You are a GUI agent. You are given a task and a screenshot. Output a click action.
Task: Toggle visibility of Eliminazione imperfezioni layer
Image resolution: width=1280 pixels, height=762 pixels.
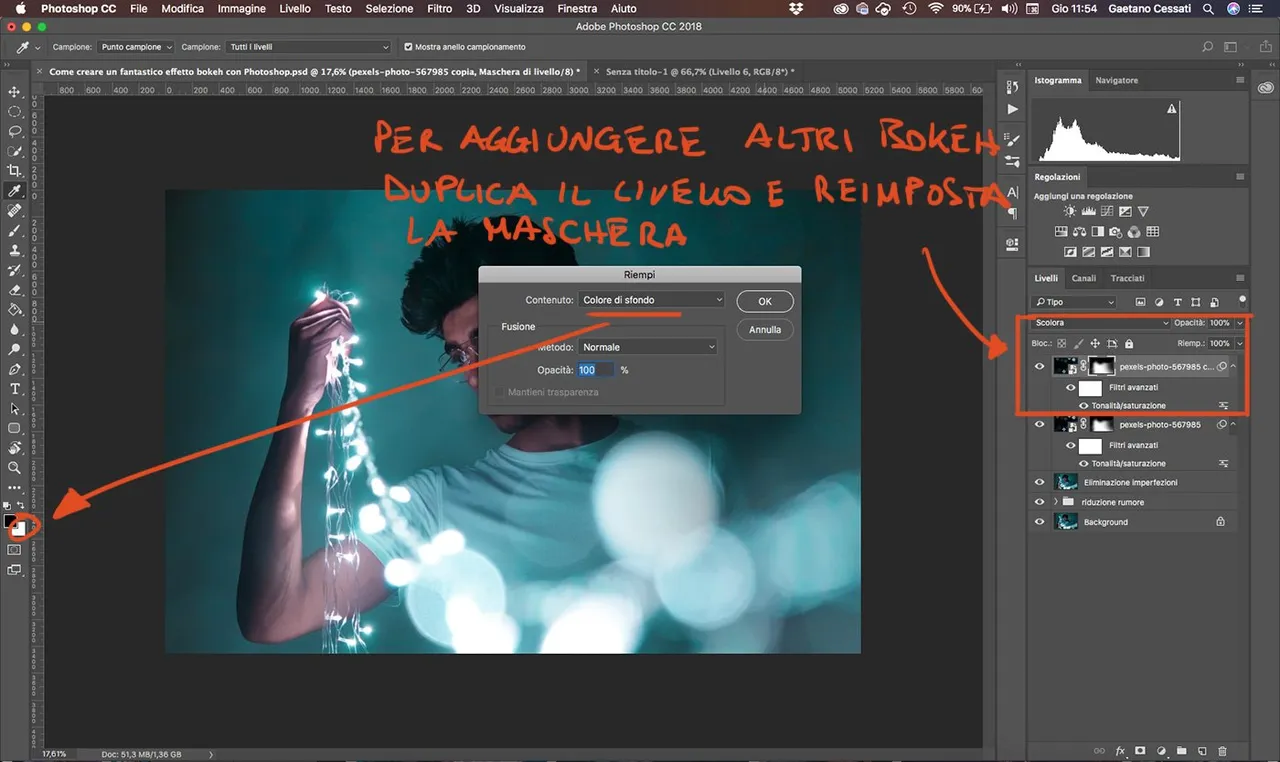[1040, 482]
